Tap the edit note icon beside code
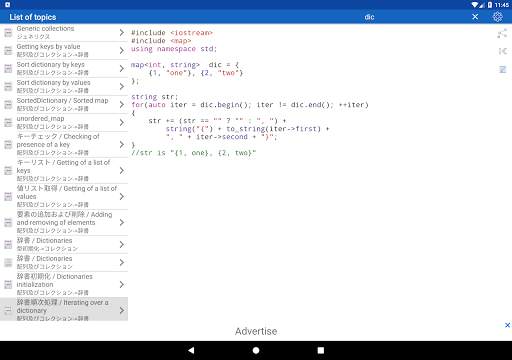512x360 pixels. coord(502,69)
